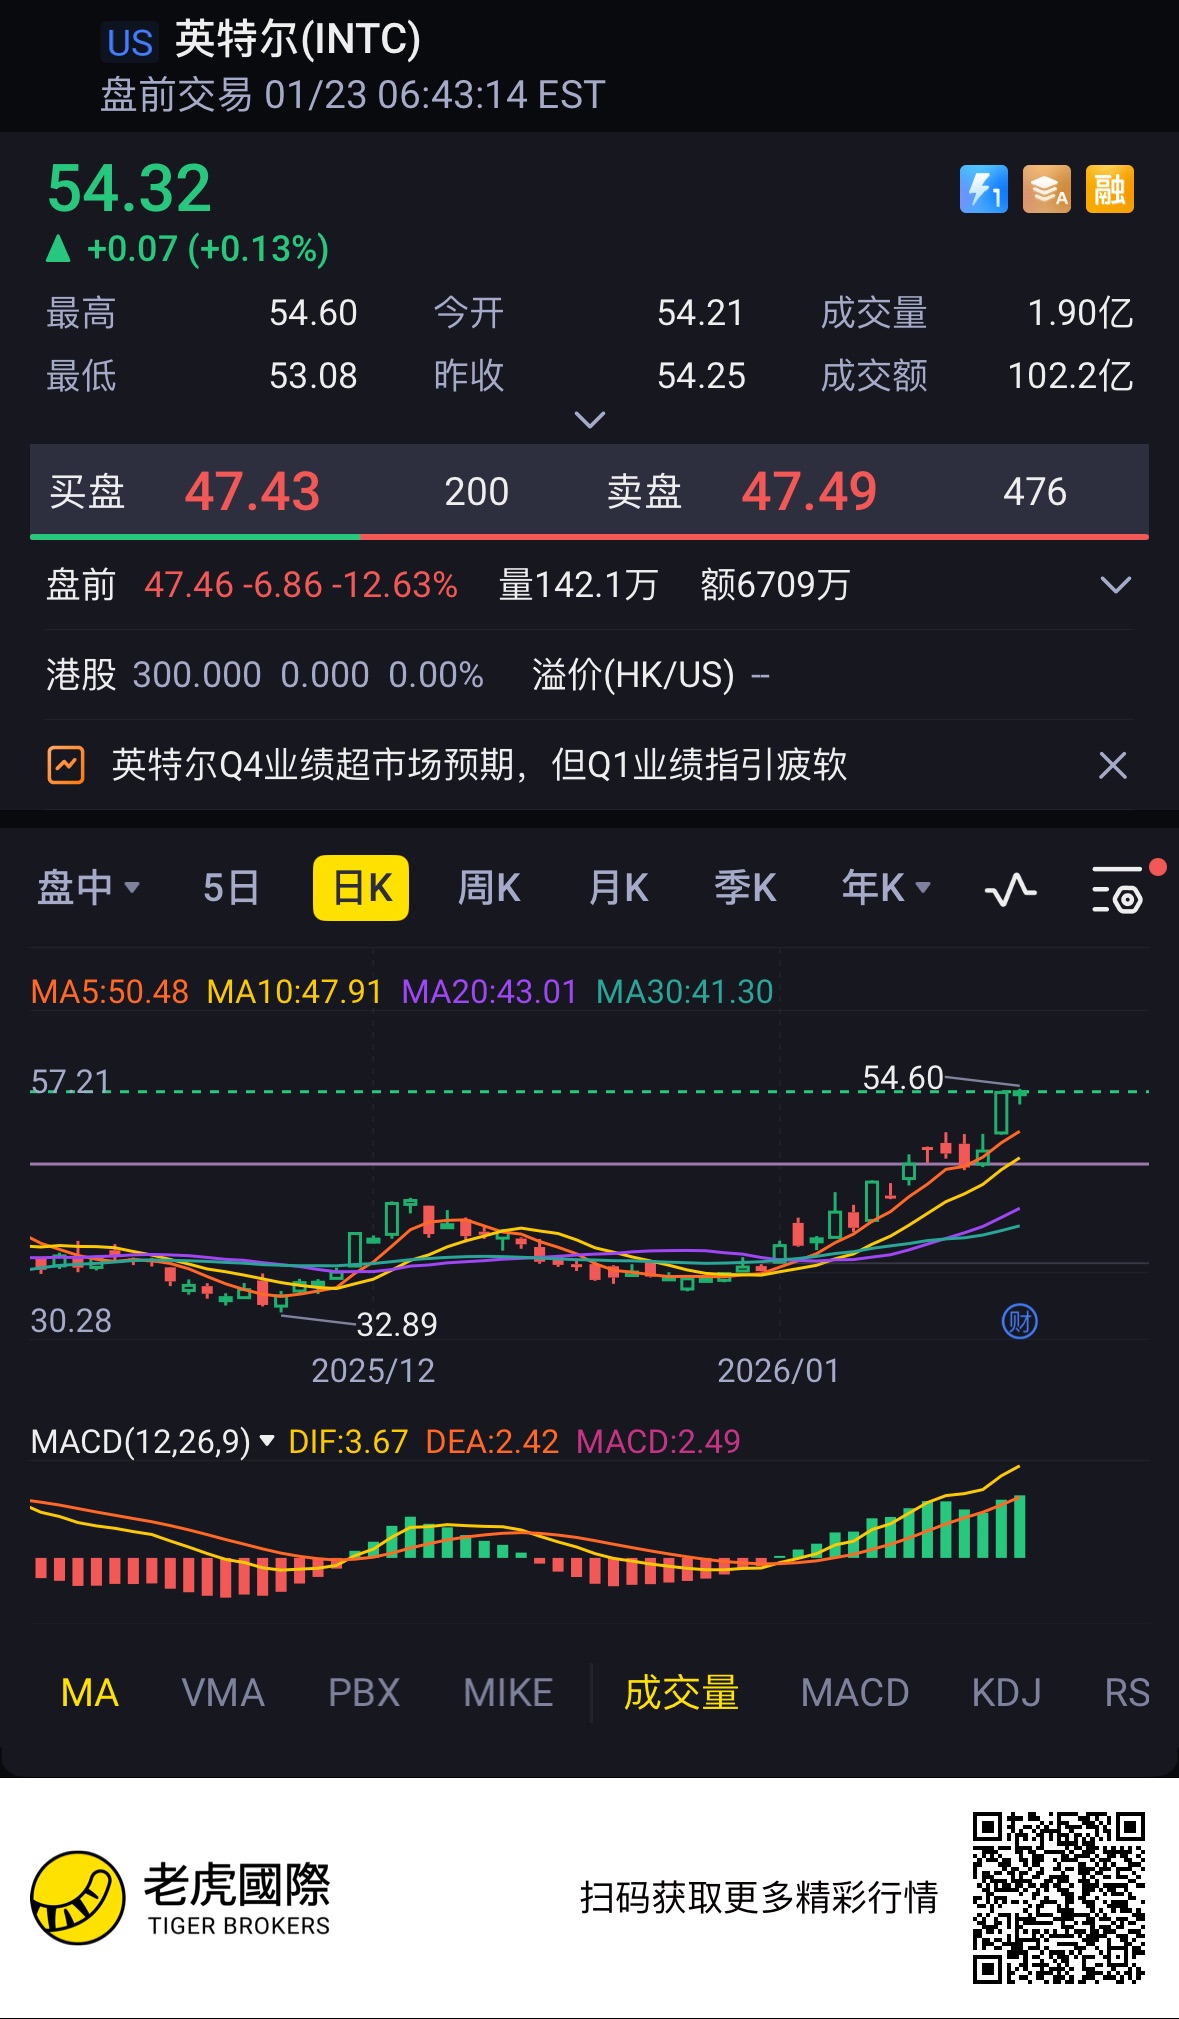This screenshot has height=2019, width=1179.
Task: Tap the 今开 54.21 value
Action: (700, 313)
